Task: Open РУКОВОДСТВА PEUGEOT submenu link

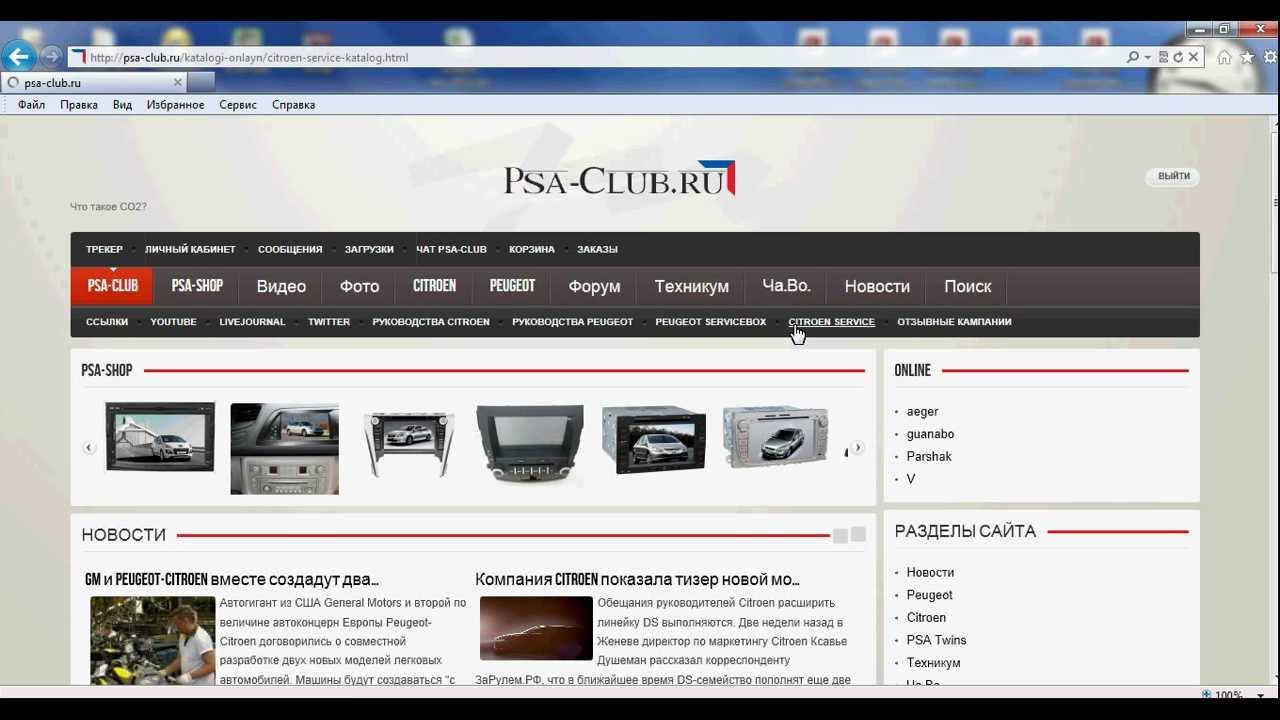Action: click(572, 322)
